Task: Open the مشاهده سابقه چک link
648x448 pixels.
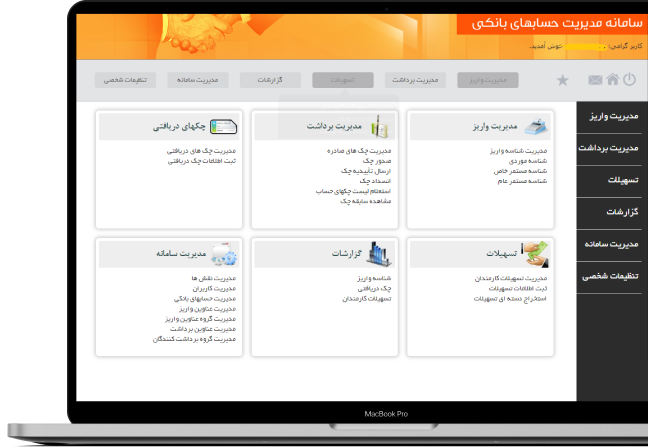Action: click(x=365, y=201)
